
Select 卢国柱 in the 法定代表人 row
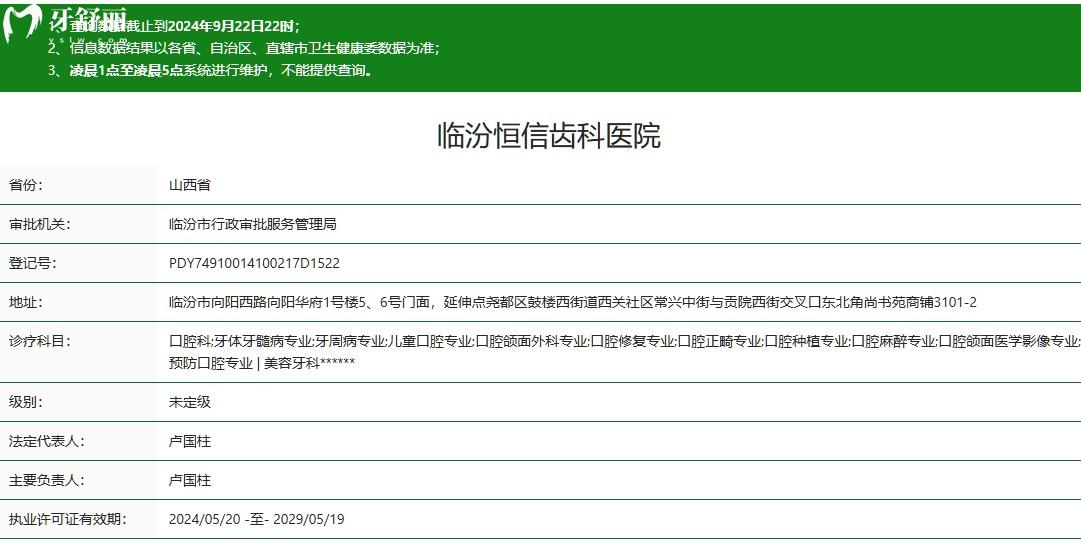[x=190, y=442]
